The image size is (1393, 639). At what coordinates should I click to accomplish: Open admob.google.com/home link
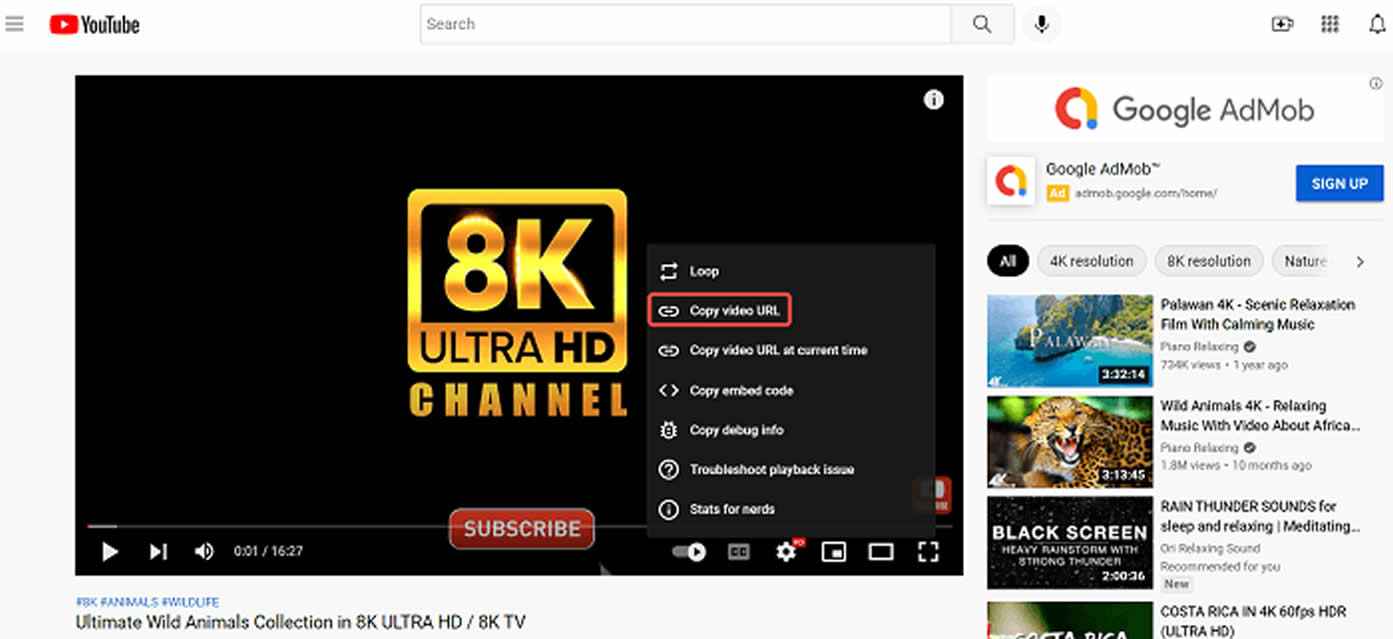coord(1145,194)
